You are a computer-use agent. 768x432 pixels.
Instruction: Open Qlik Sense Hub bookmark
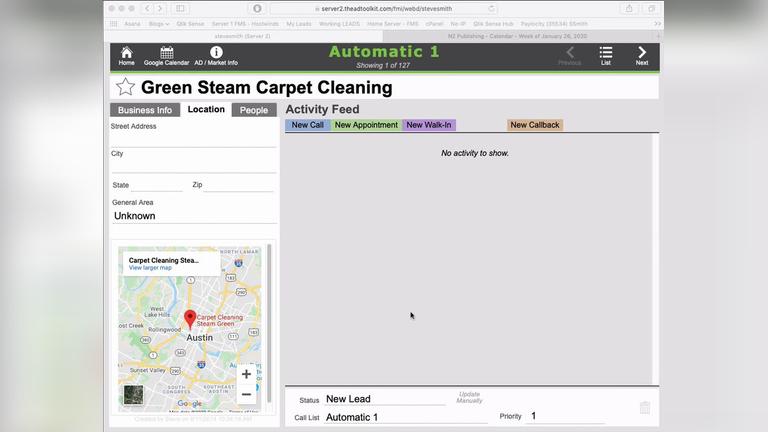pyautogui.click(x=493, y=24)
